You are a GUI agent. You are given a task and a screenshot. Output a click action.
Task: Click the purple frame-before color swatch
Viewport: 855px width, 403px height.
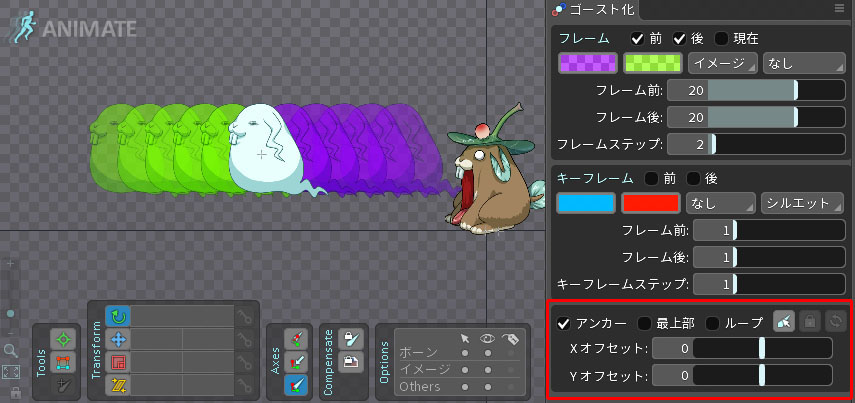click(x=588, y=63)
